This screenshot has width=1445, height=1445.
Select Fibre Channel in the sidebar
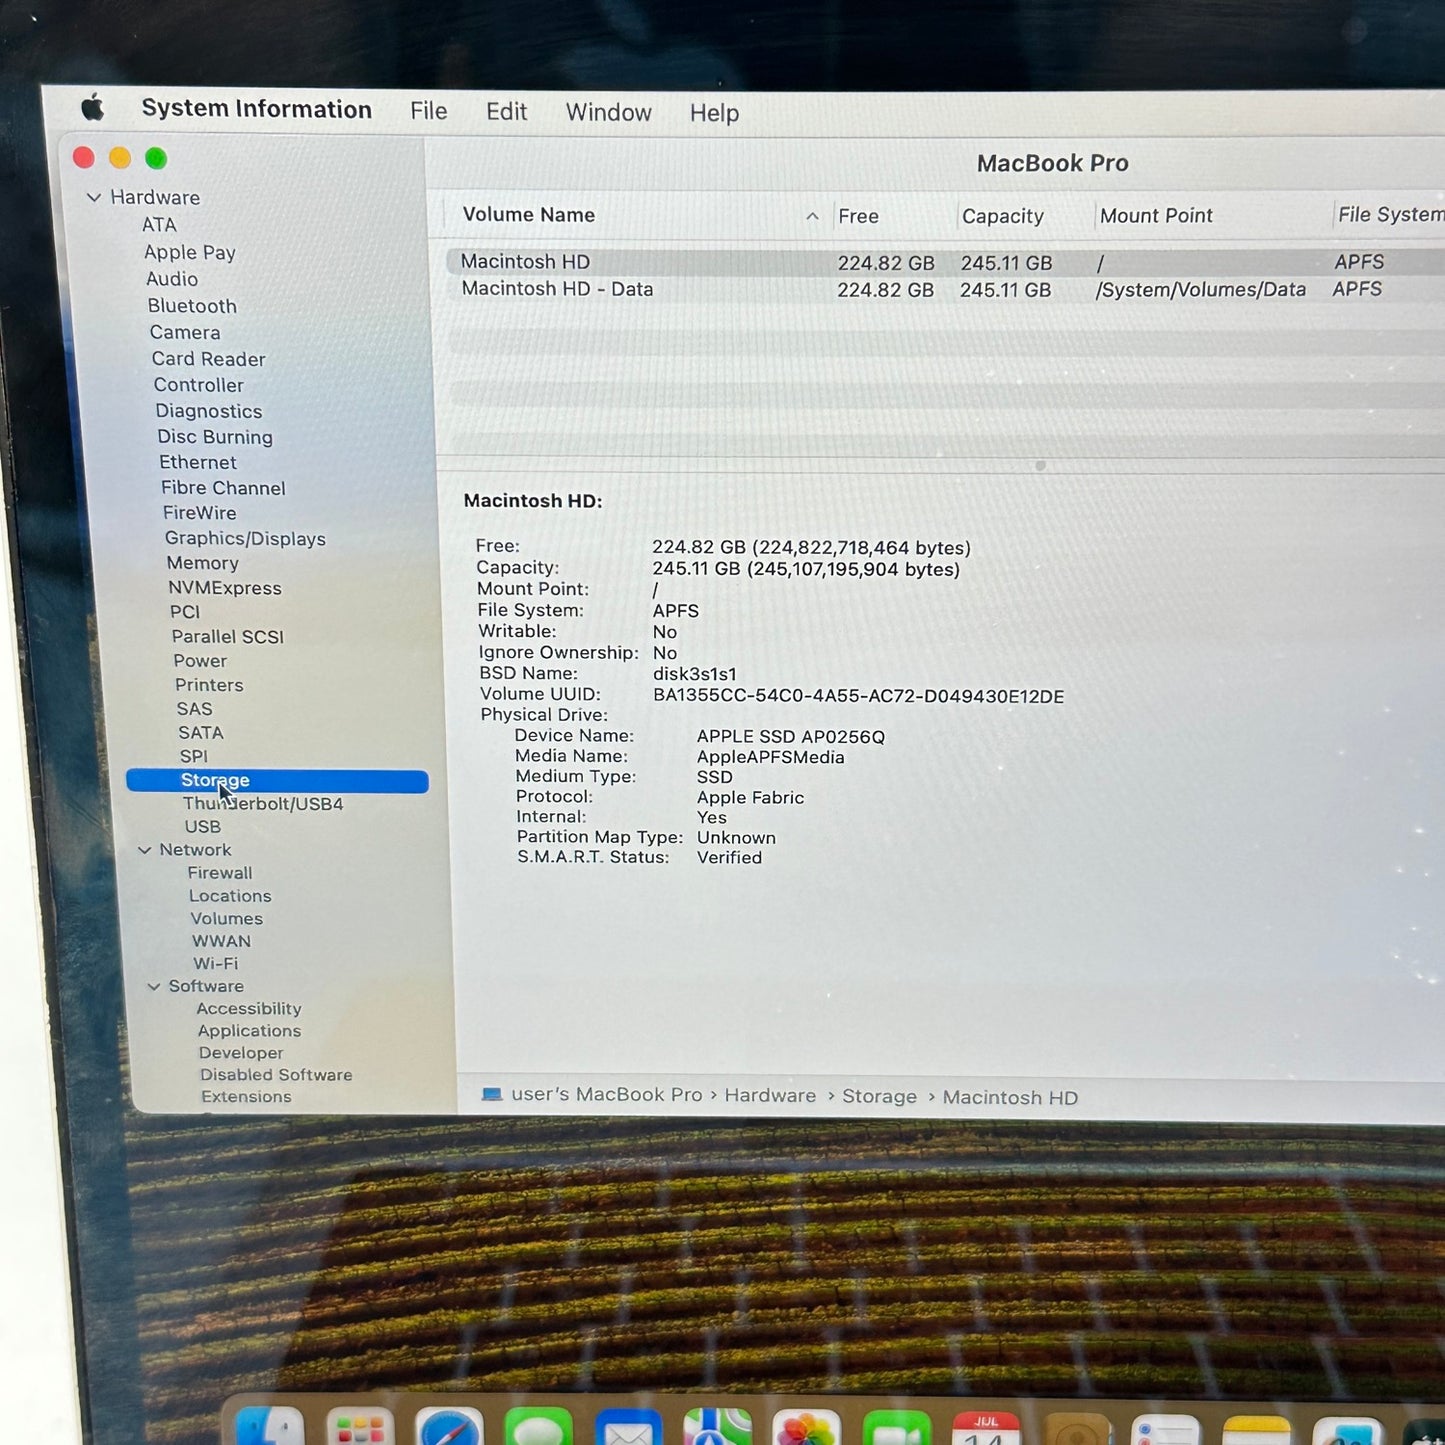click(223, 488)
